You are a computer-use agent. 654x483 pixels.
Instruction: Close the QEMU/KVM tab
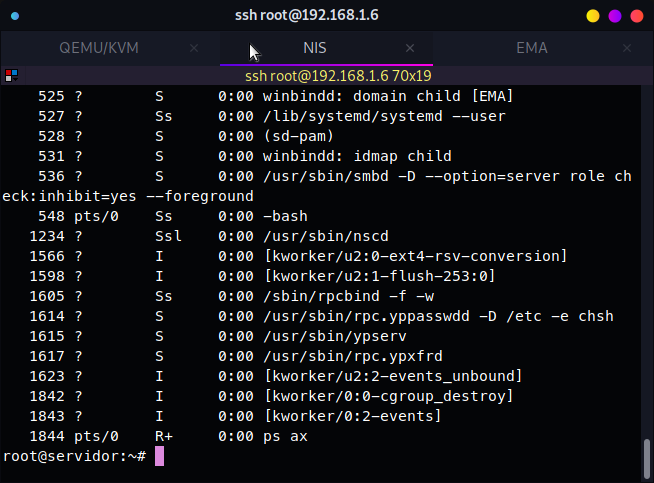point(194,48)
